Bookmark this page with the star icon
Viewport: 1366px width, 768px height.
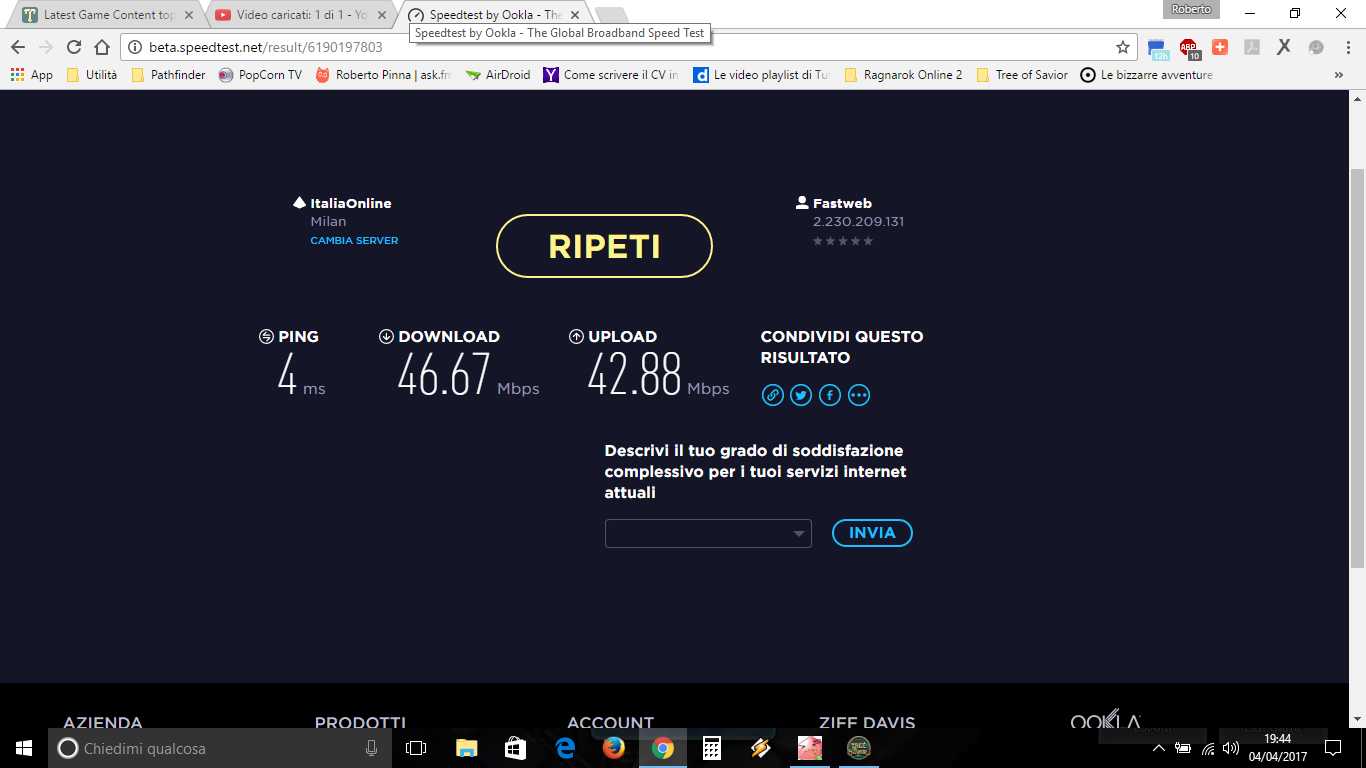[1122, 47]
